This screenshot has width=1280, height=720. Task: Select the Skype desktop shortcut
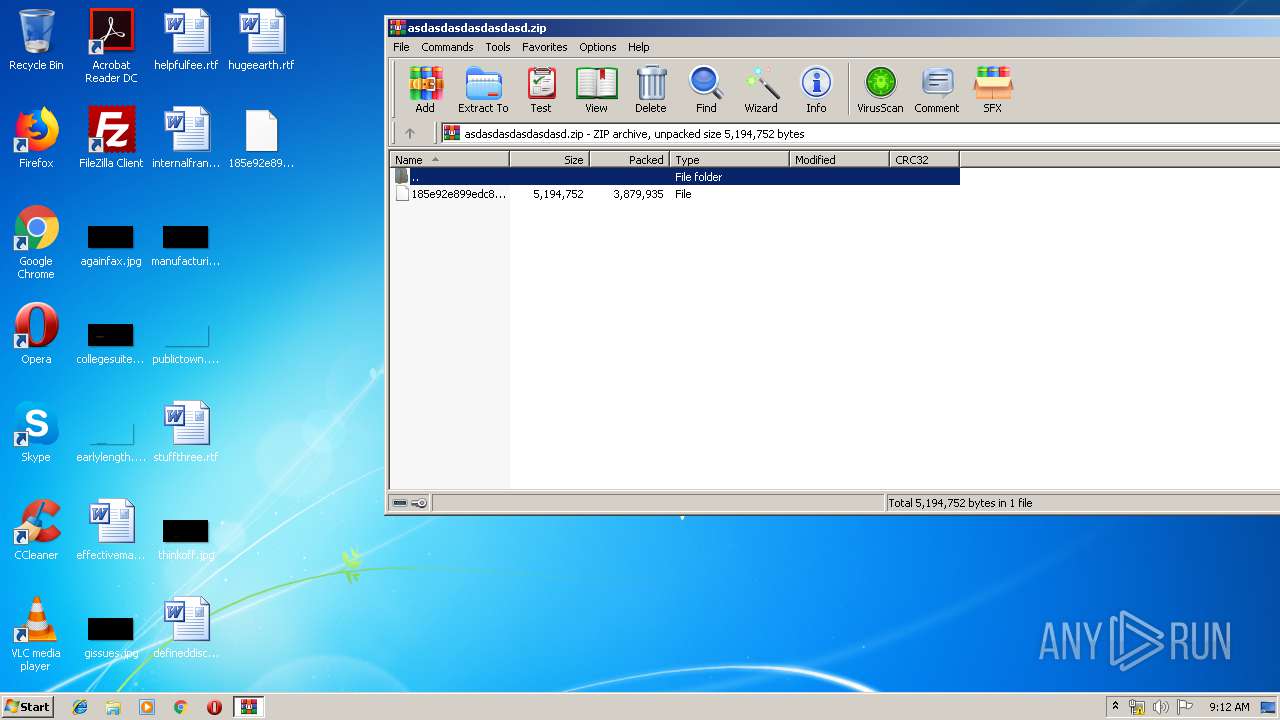point(36,432)
